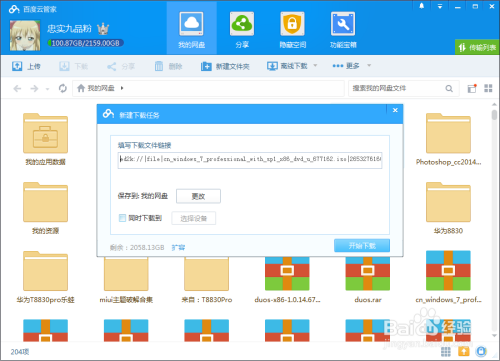The width and height of the screenshot is (500, 361).
Task: Click the crown VIP icon beside username
Action: (103, 29)
